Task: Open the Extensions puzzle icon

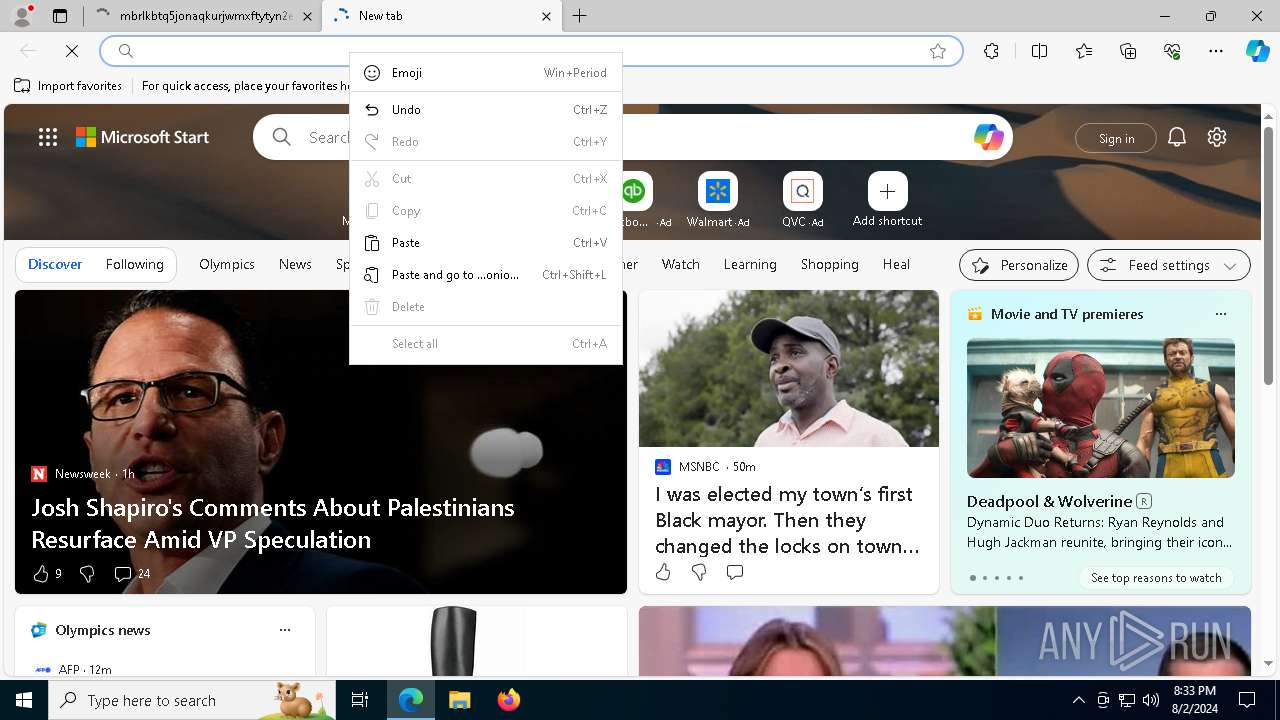Action: pyautogui.click(x=991, y=51)
